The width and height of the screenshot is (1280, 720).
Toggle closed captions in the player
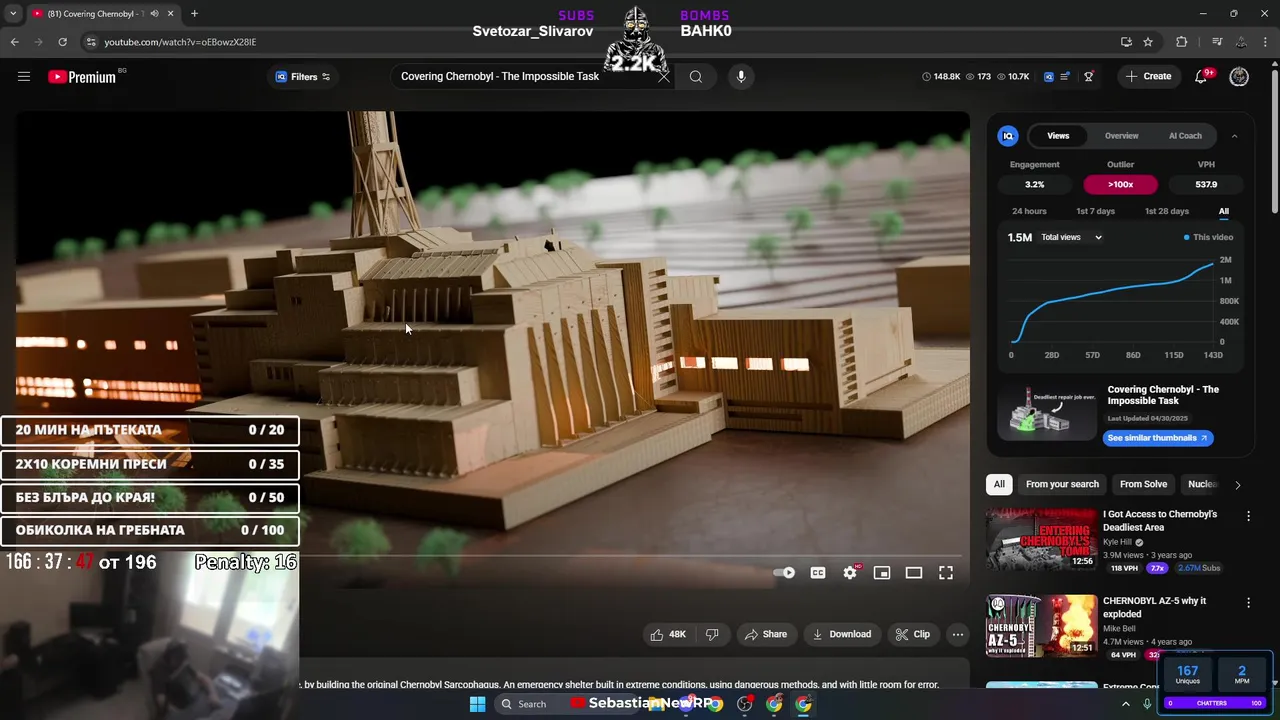tap(818, 573)
